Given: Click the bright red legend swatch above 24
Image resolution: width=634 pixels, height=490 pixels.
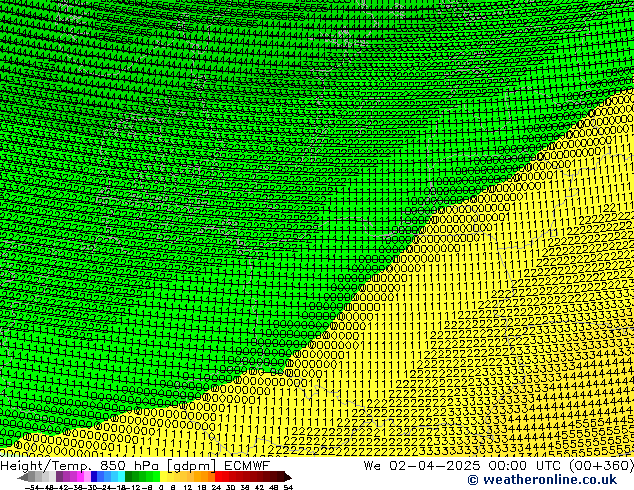Looking at the screenshot, I should (x=218, y=476).
